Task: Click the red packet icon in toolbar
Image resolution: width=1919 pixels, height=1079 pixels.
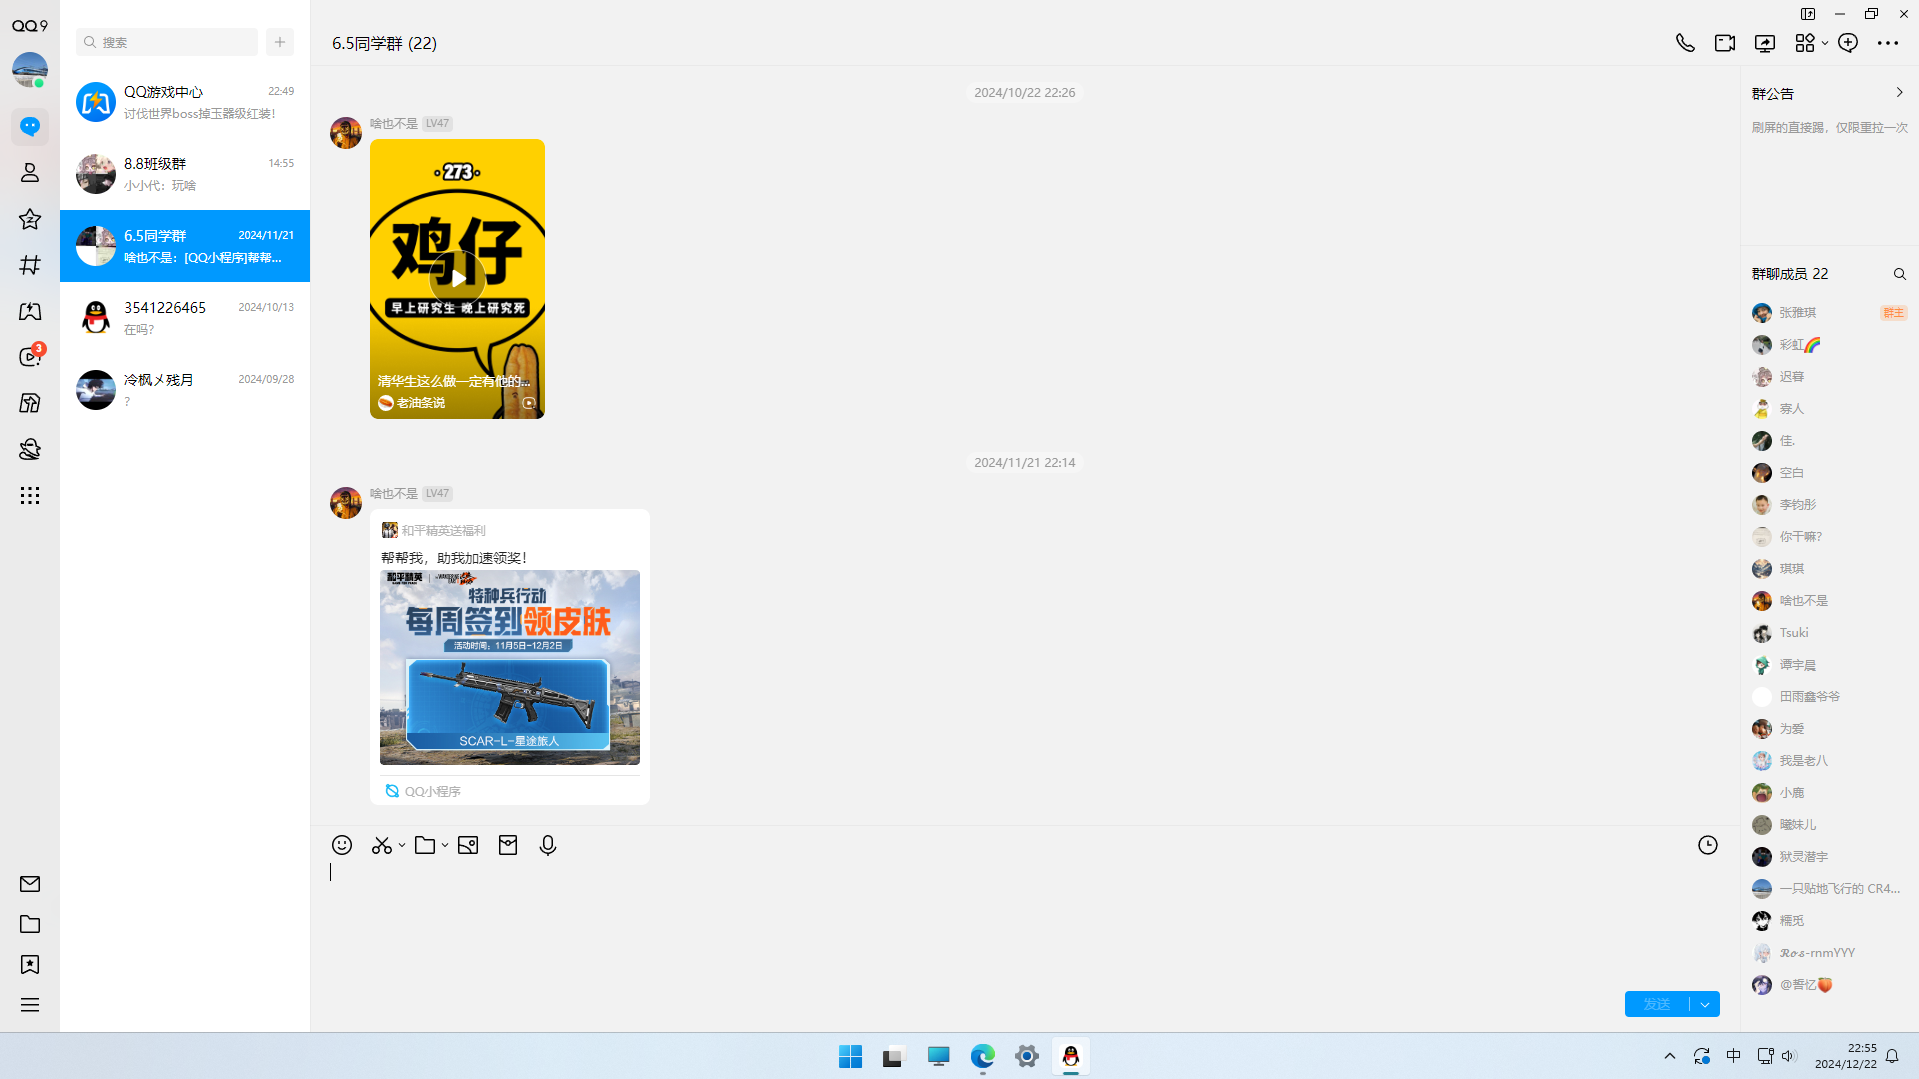Action: coord(508,845)
